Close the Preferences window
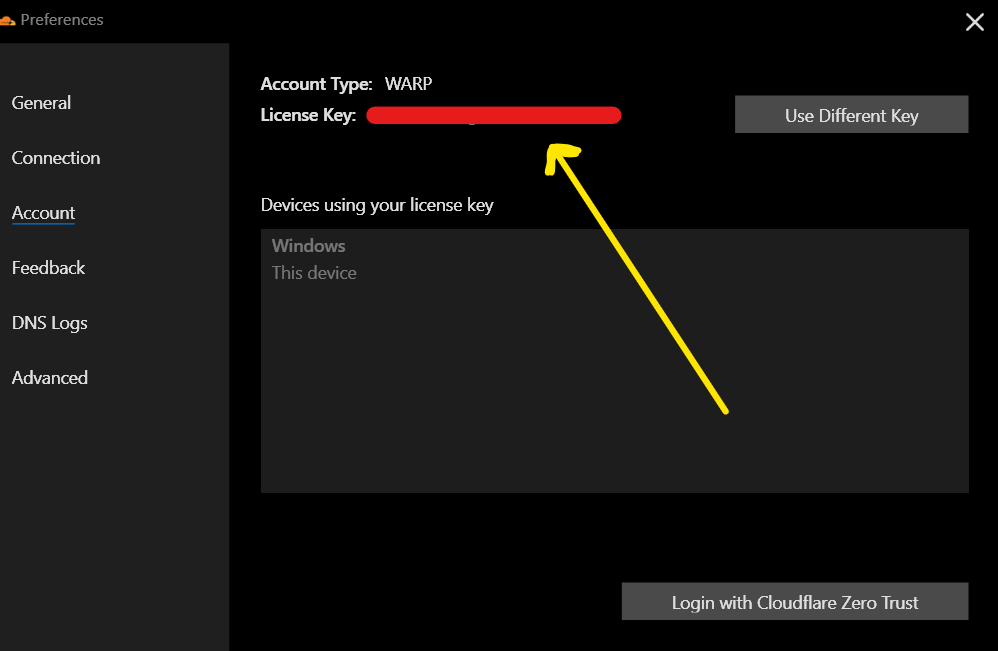Image resolution: width=998 pixels, height=651 pixels. 974,22
